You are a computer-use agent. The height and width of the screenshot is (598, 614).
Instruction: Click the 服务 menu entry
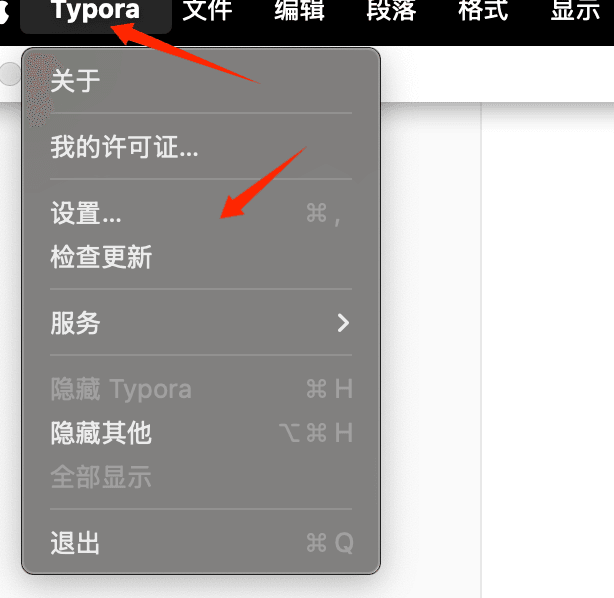pos(201,323)
